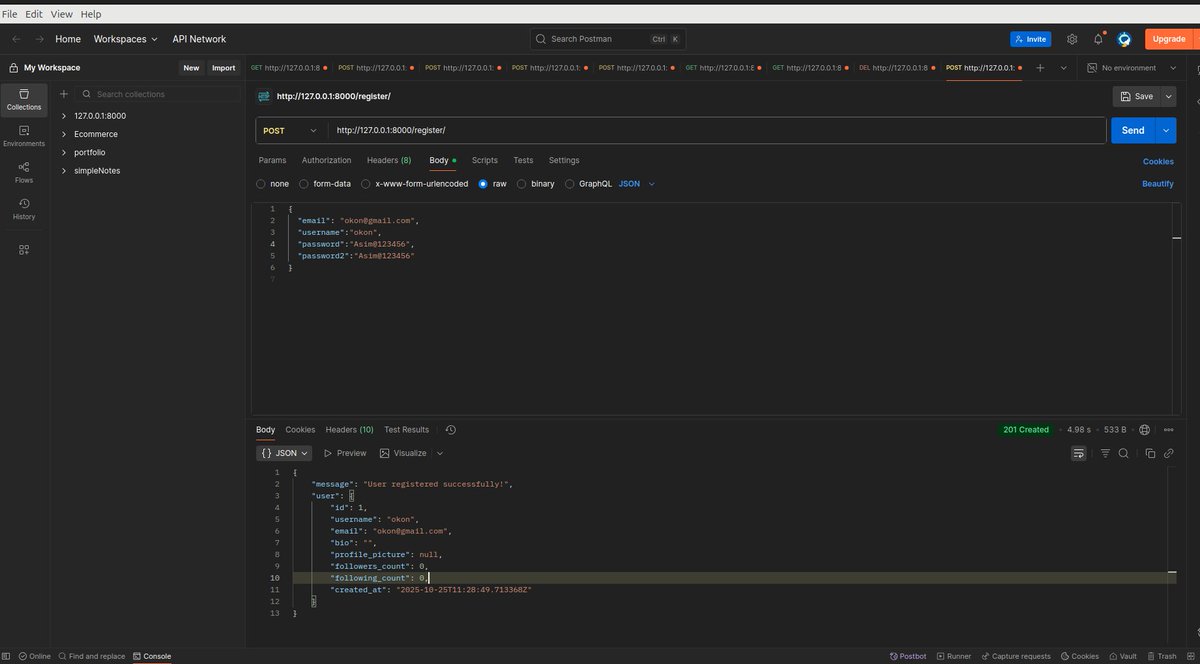This screenshot has height=664, width=1200.
Task: Open a new request tab with plus icon
Action: (x=1040, y=68)
